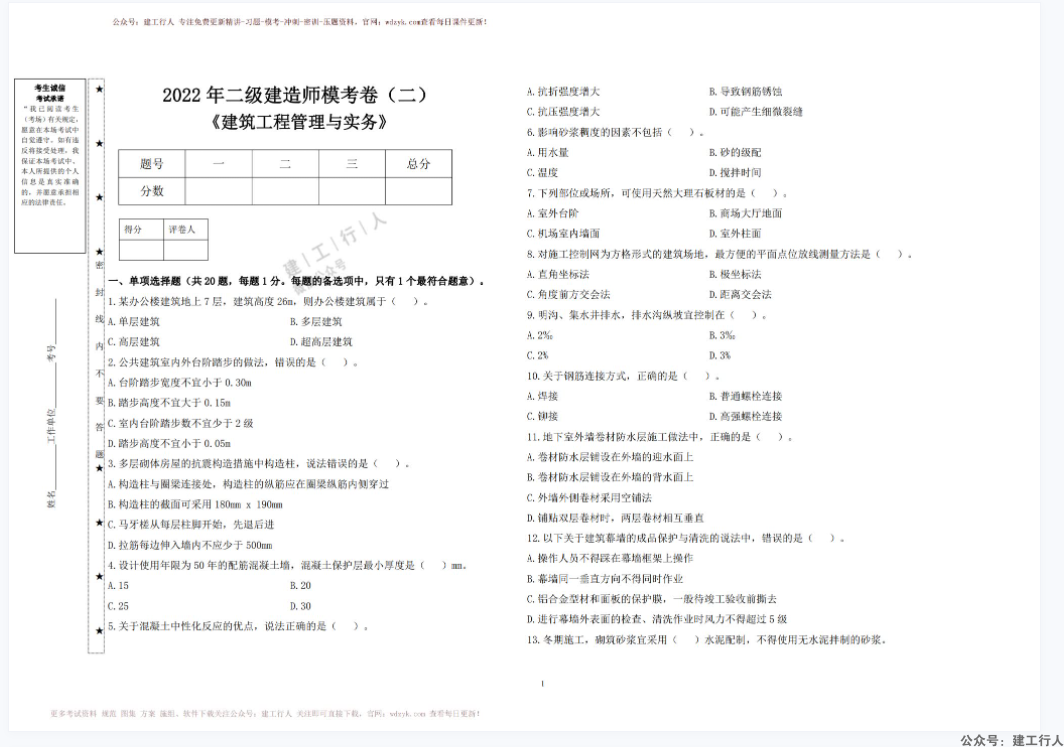This screenshot has width=1064, height=747.
Task: Select option 'B. 卷材防水层铺设在外墙的背水面上'
Action: (610, 478)
